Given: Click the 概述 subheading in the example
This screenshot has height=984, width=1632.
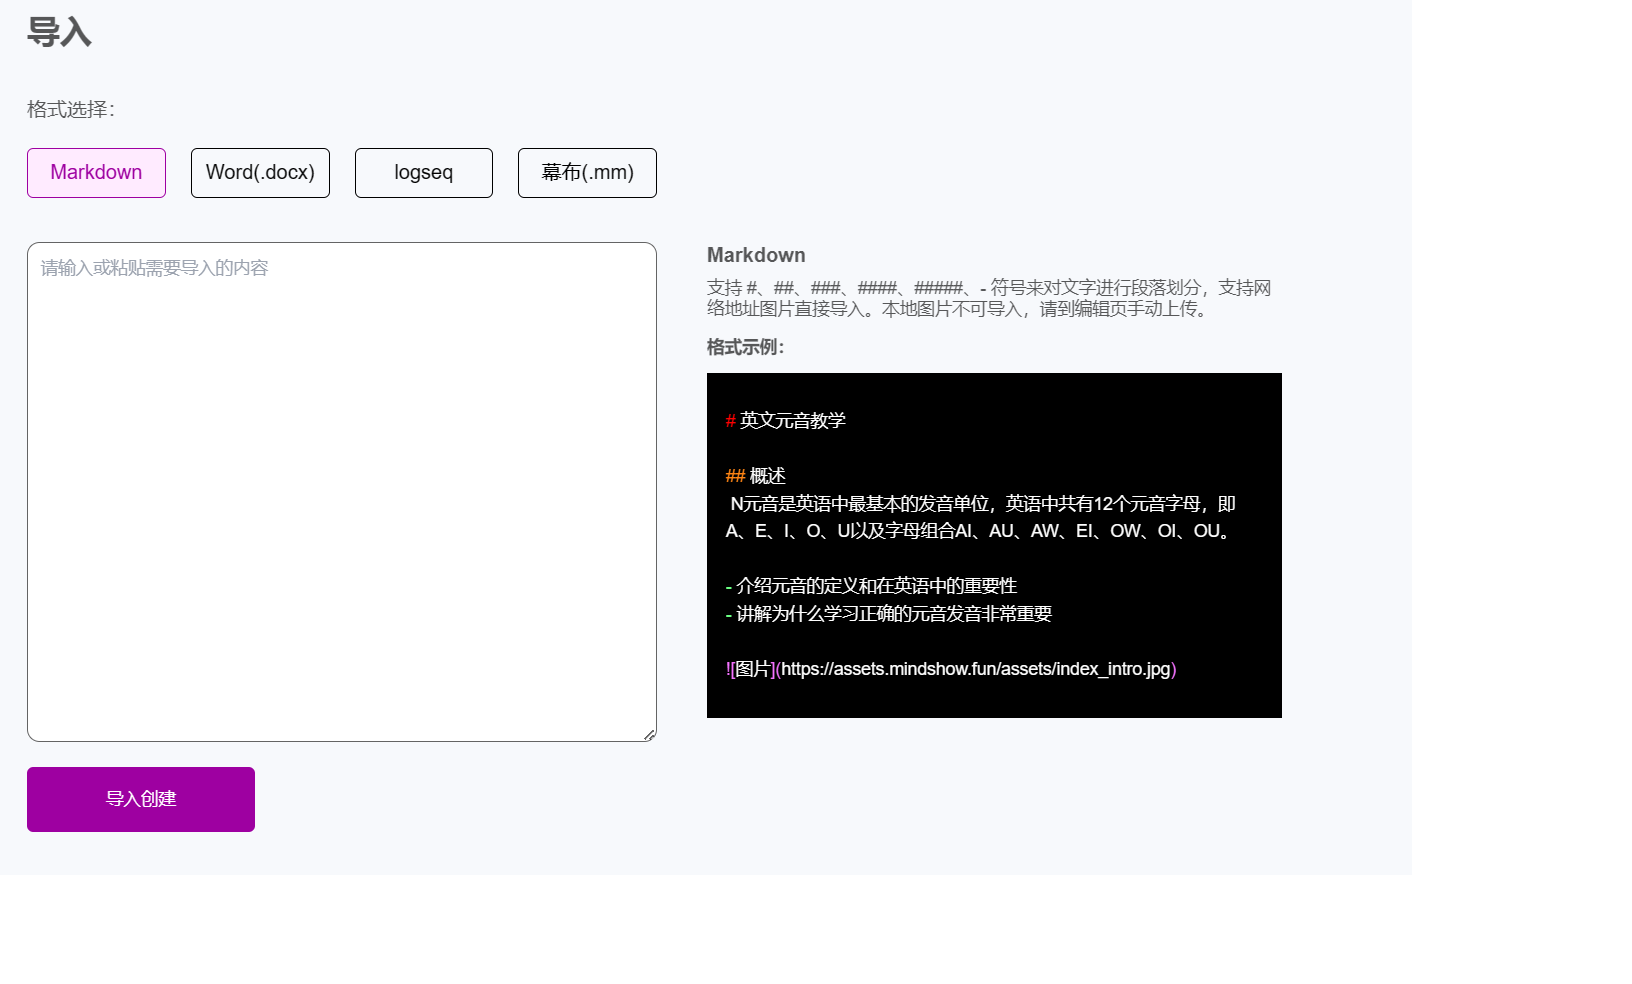Looking at the screenshot, I should point(767,476).
